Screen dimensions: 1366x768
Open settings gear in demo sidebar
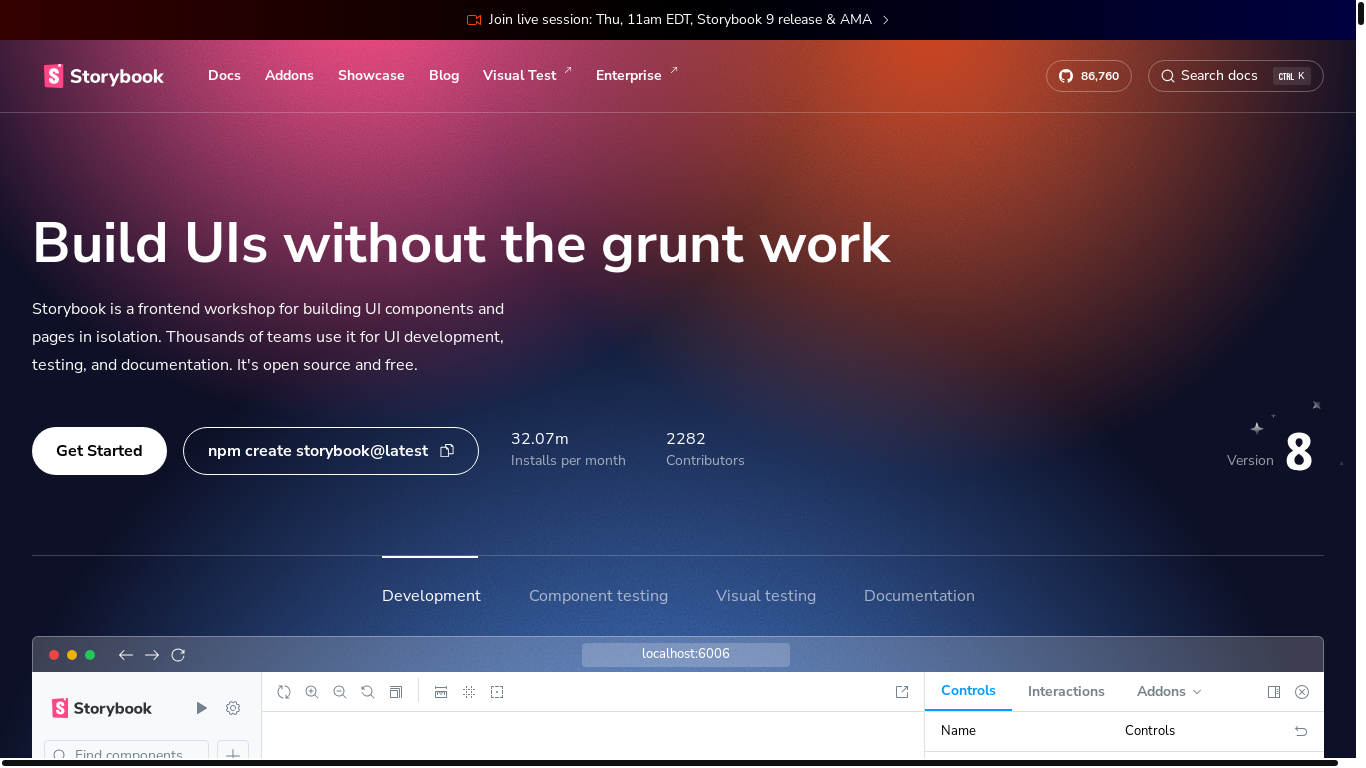coord(233,708)
